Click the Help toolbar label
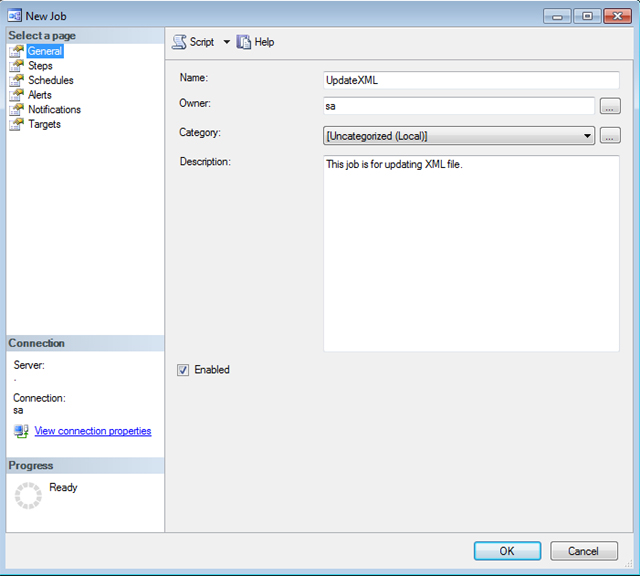Screen dimensions: 640x576 264,42
